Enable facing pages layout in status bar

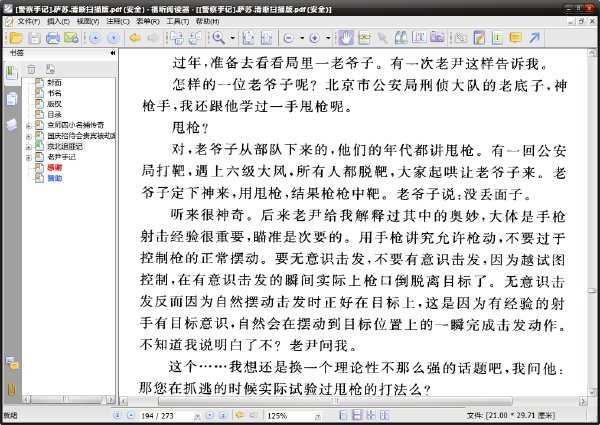tap(384, 415)
